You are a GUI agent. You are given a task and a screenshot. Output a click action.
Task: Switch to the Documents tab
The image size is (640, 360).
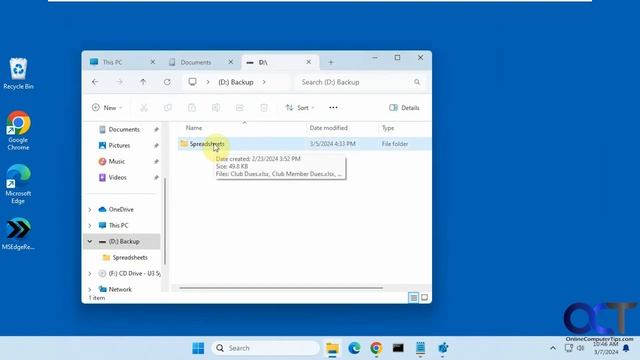(x=196, y=62)
